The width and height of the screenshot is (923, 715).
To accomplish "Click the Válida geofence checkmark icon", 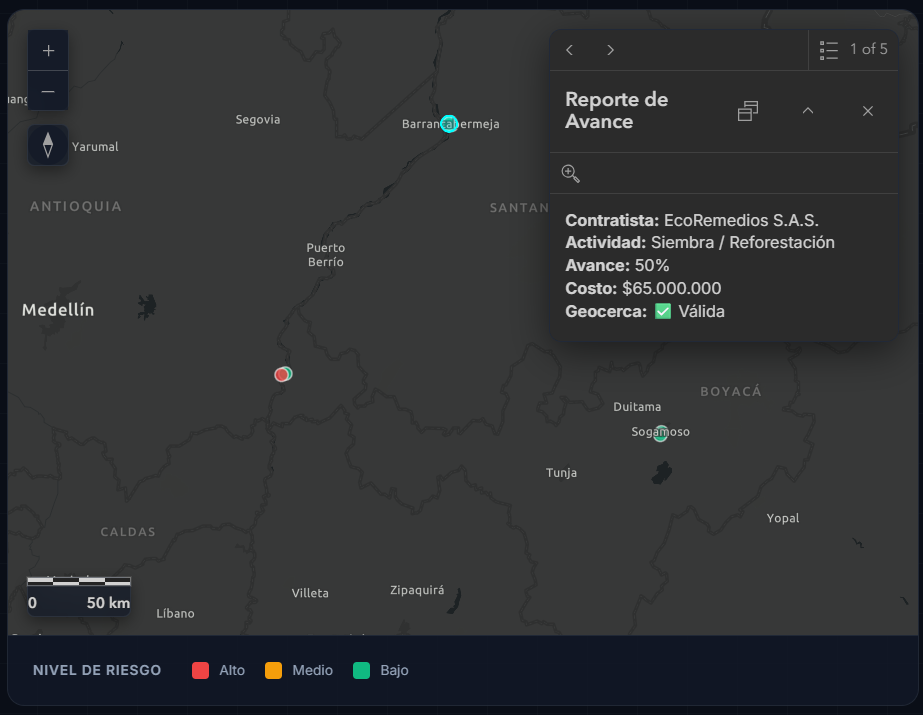I will (662, 311).
